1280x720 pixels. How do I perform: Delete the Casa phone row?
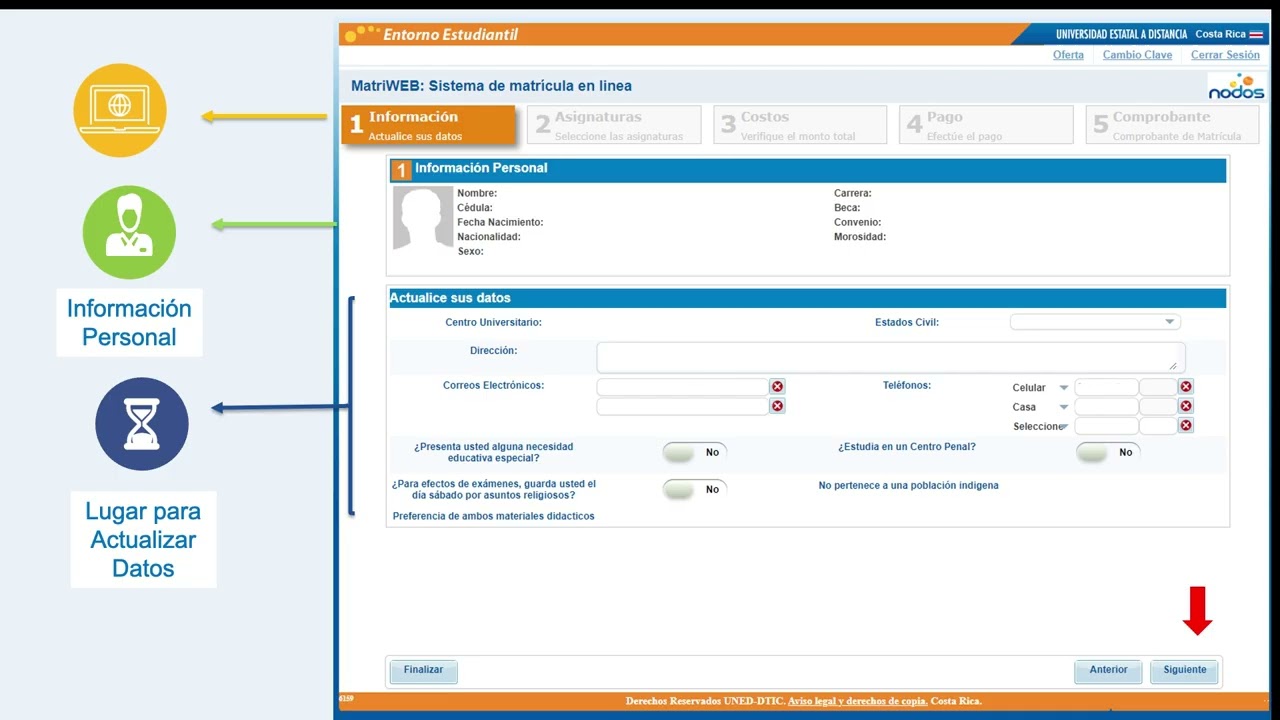[x=1186, y=406]
